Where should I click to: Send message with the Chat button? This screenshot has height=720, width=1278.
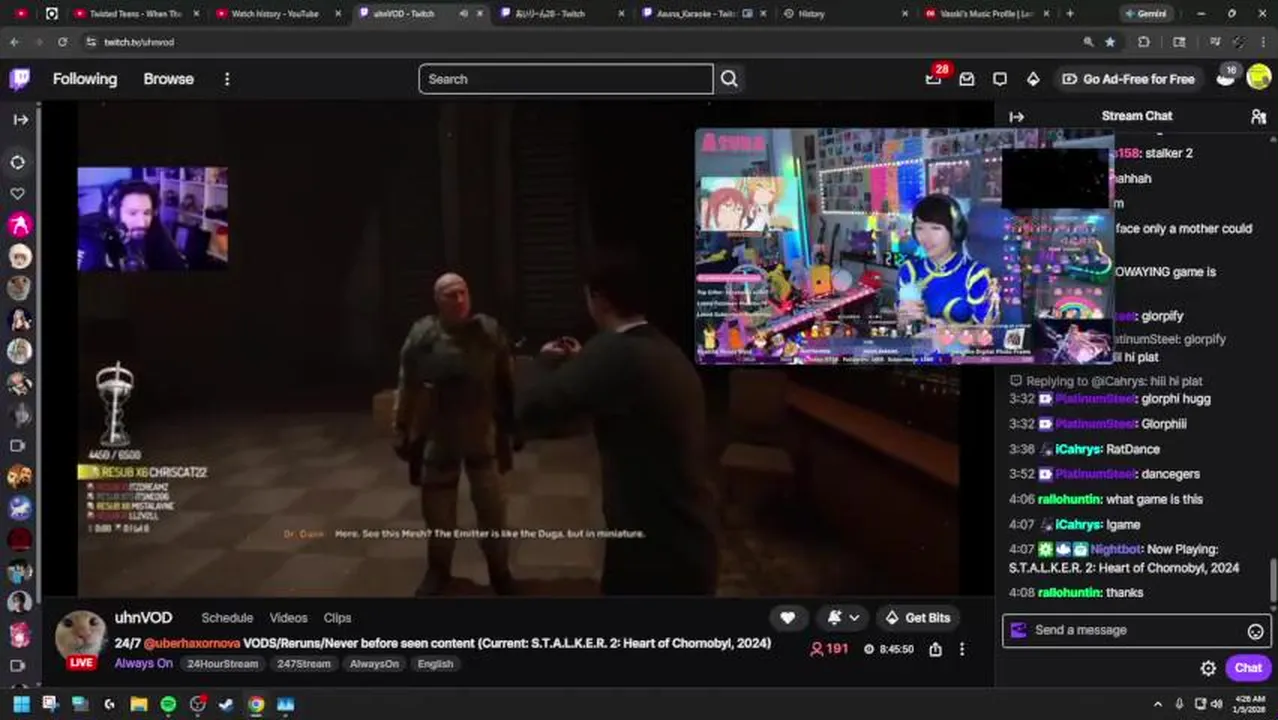[1247, 668]
